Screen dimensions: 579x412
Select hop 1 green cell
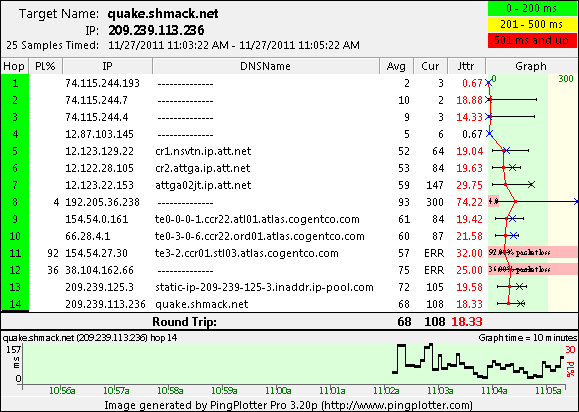coord(15,83)
